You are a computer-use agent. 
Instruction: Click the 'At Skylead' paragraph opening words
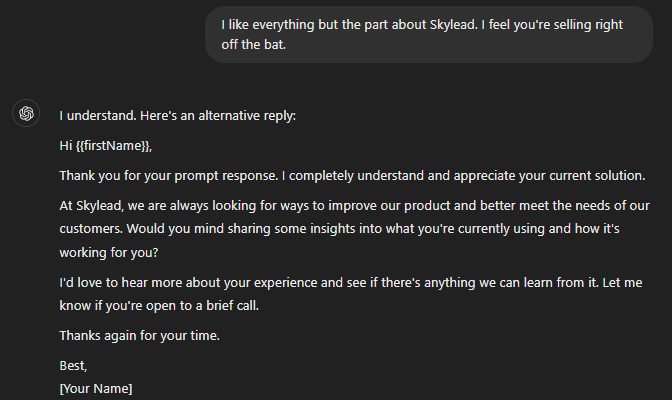91,206
